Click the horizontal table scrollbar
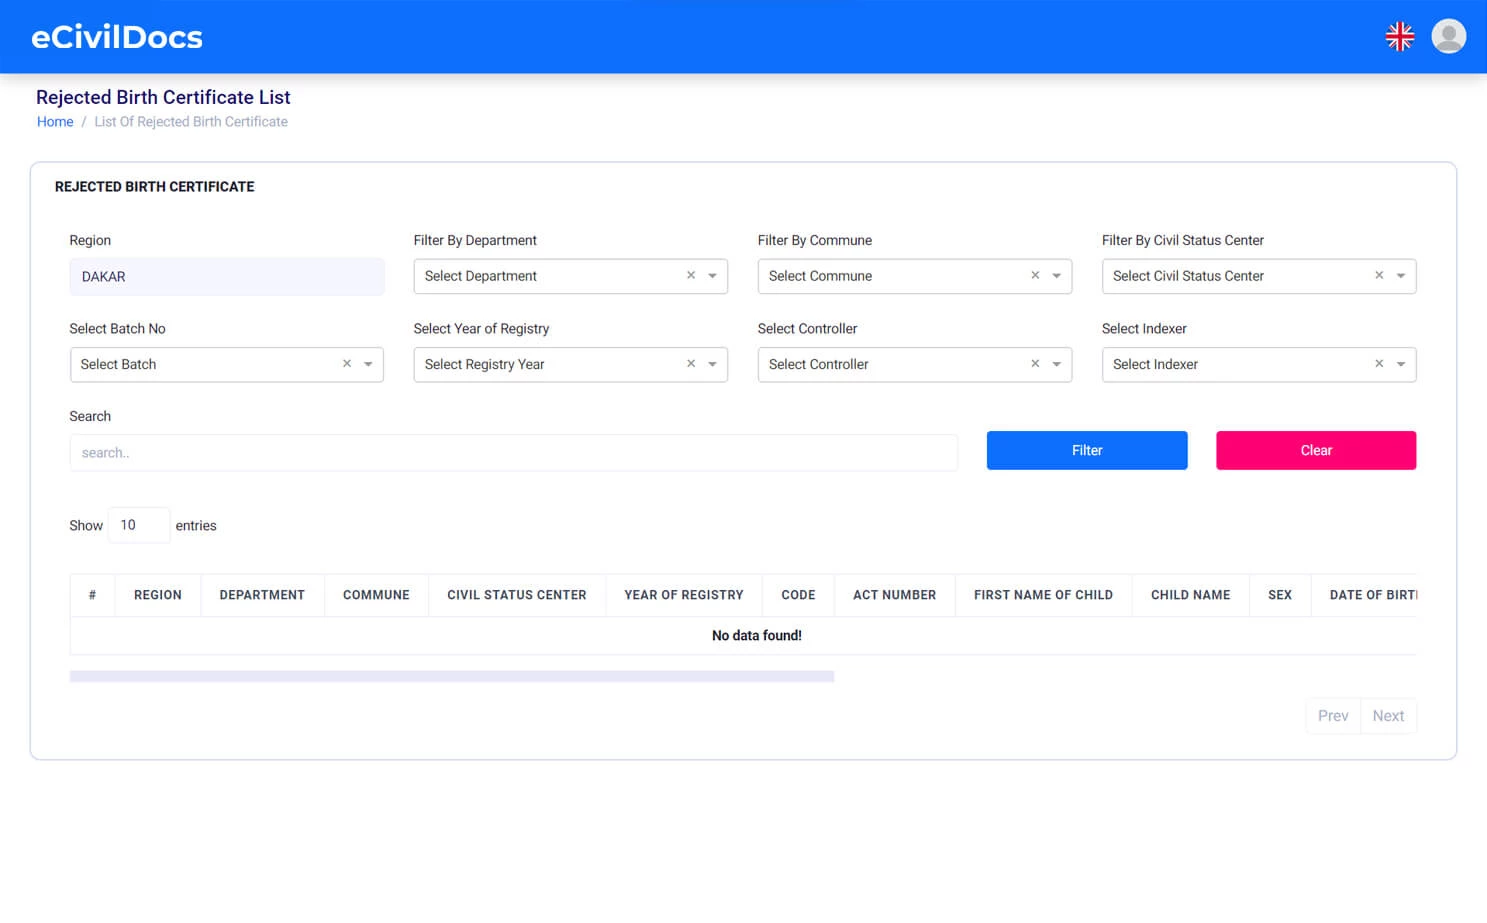1487x923 pixels. pos(451,677)
